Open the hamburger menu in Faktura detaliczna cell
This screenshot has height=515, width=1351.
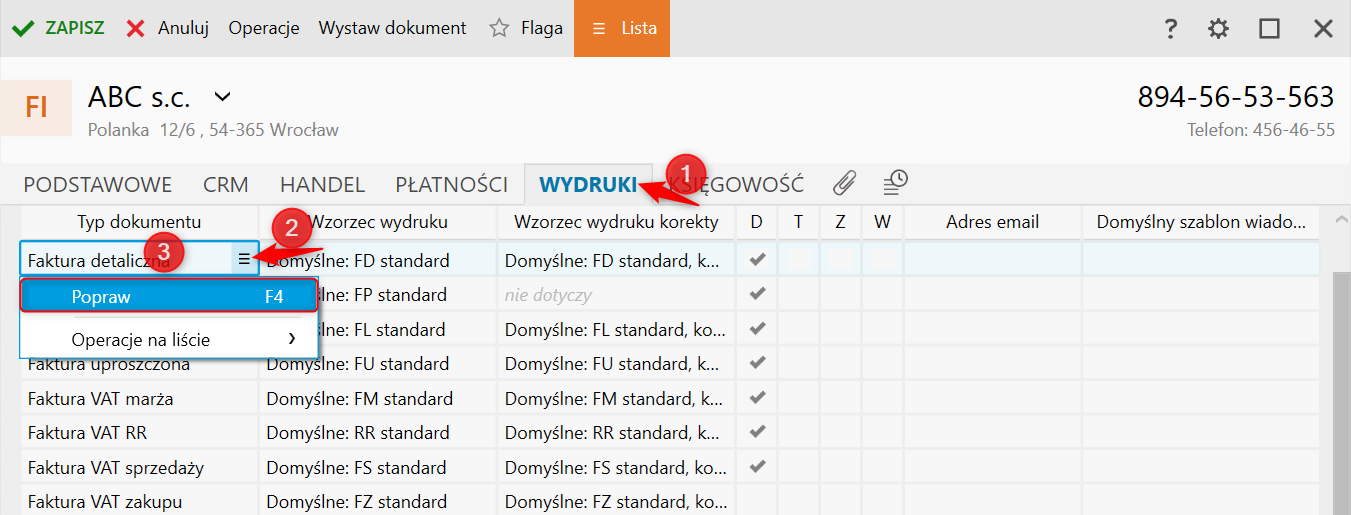point(244,259)
